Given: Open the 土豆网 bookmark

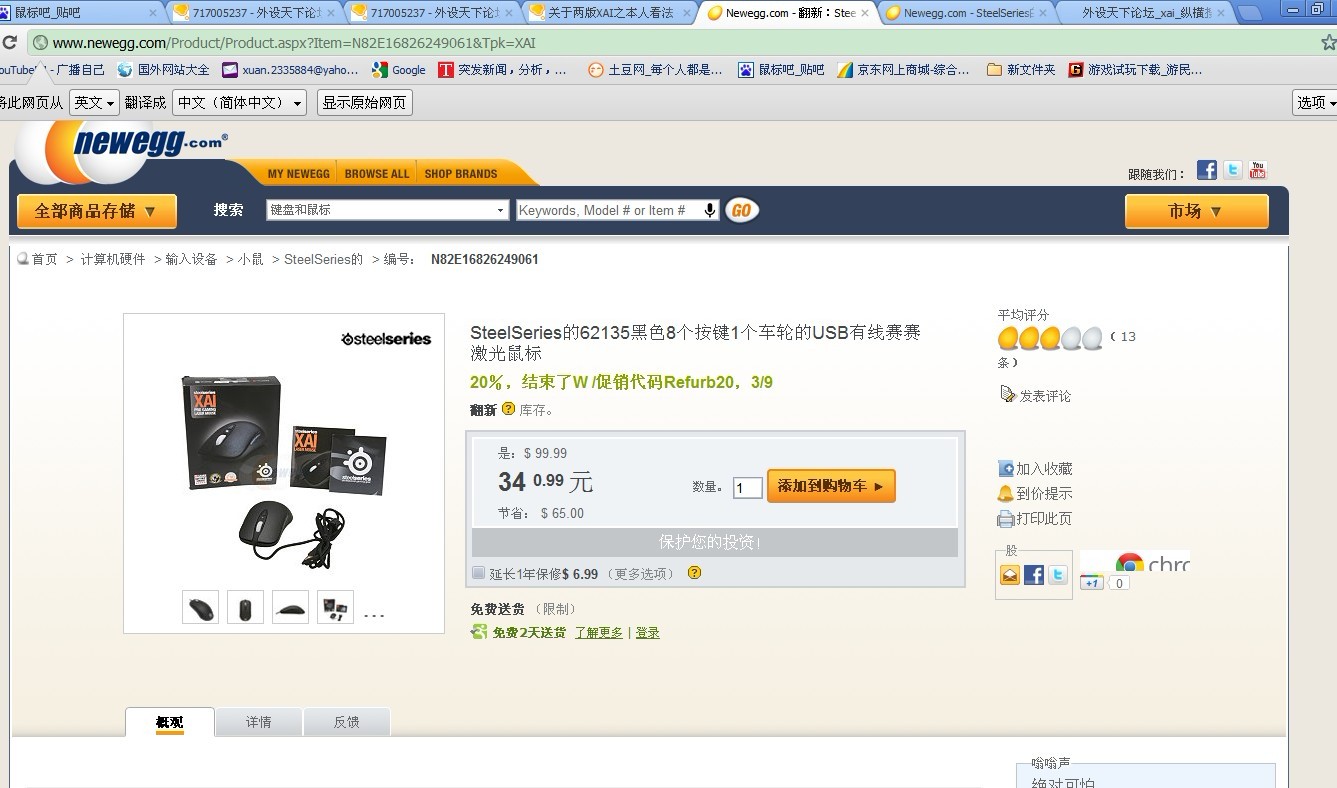Looking at the screenshot, I should pyautogui.click(x=655, y=70).
